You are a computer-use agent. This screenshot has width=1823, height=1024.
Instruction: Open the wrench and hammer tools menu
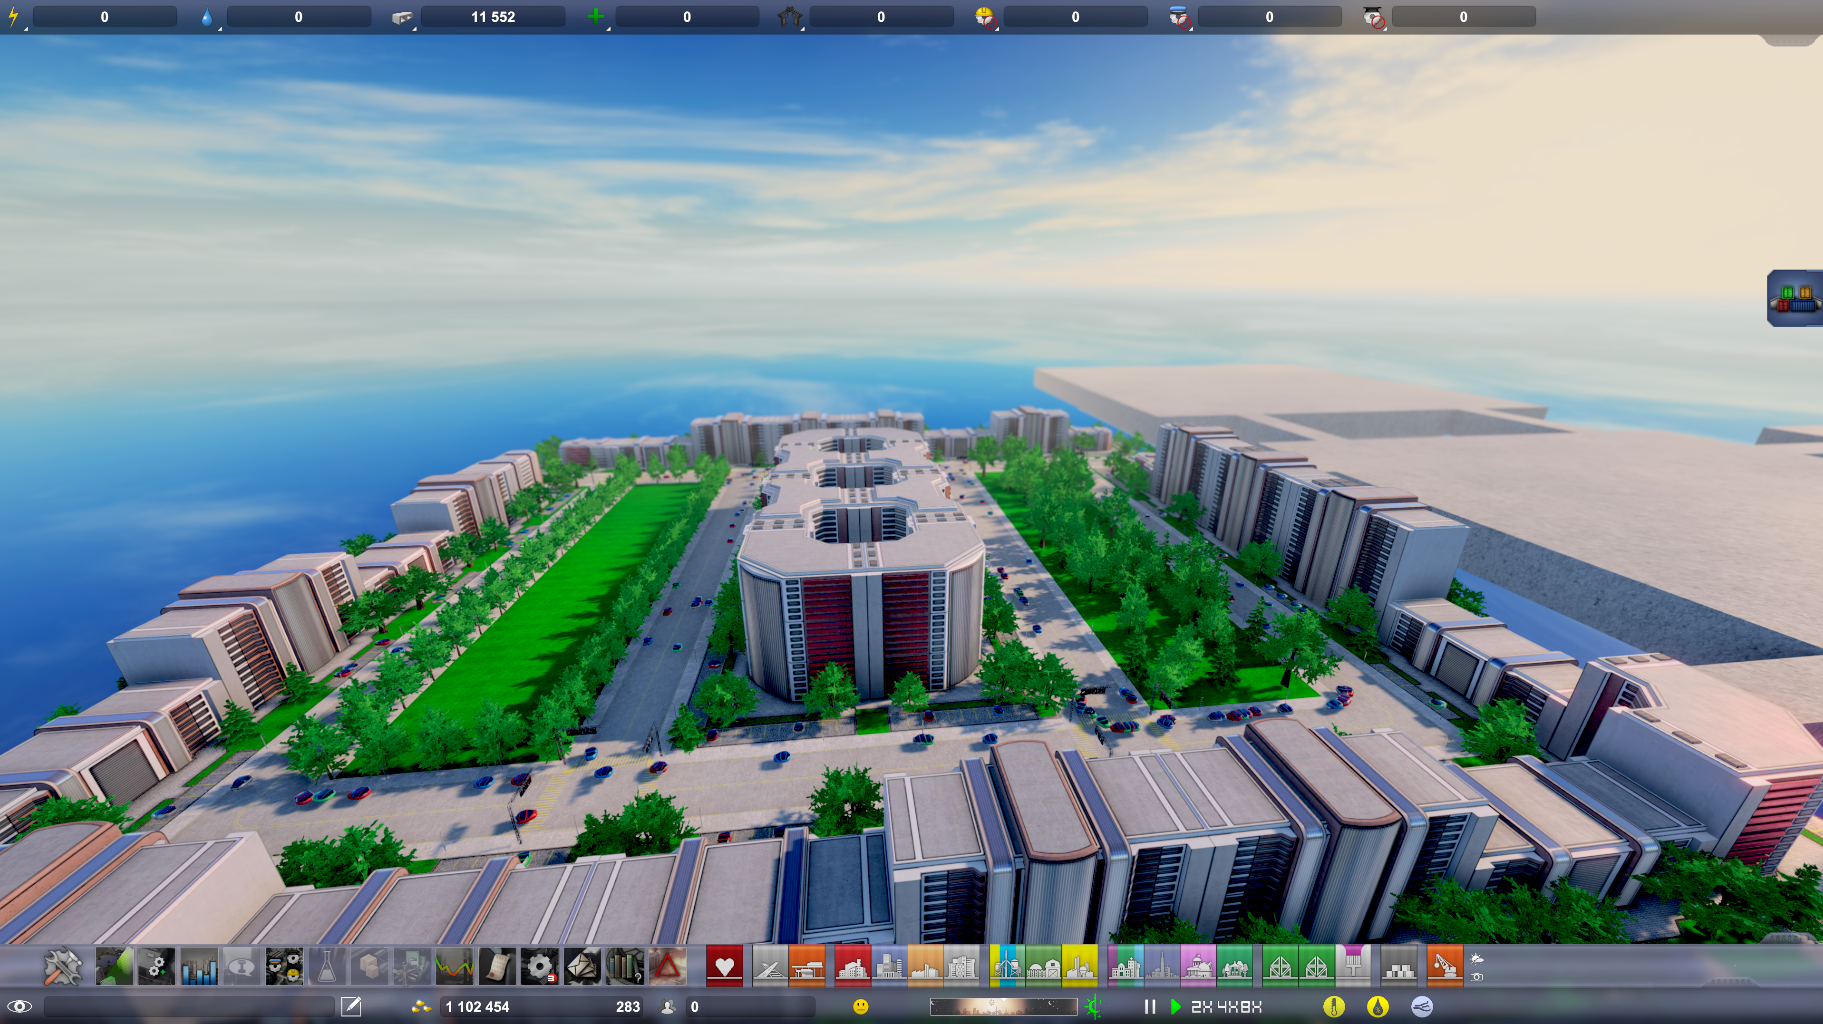pyautogui.click(x=62, y=967)
